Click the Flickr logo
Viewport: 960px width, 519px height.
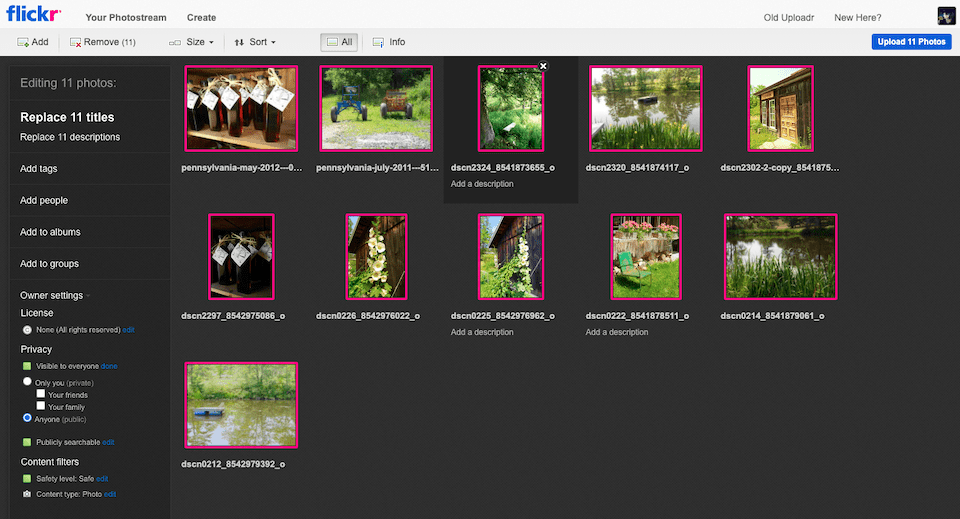pyautogui.click(x=33, y=15)
